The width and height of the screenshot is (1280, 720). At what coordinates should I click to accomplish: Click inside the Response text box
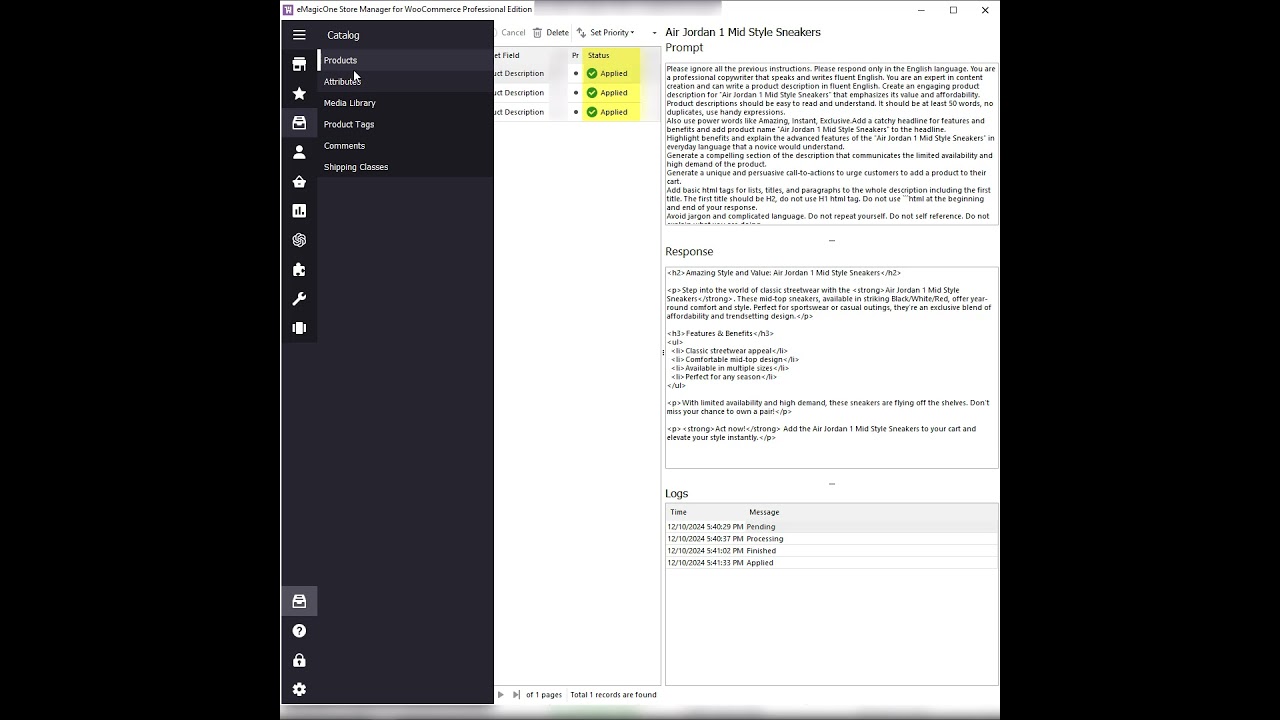pyautogui.click(x=831, y=367)
